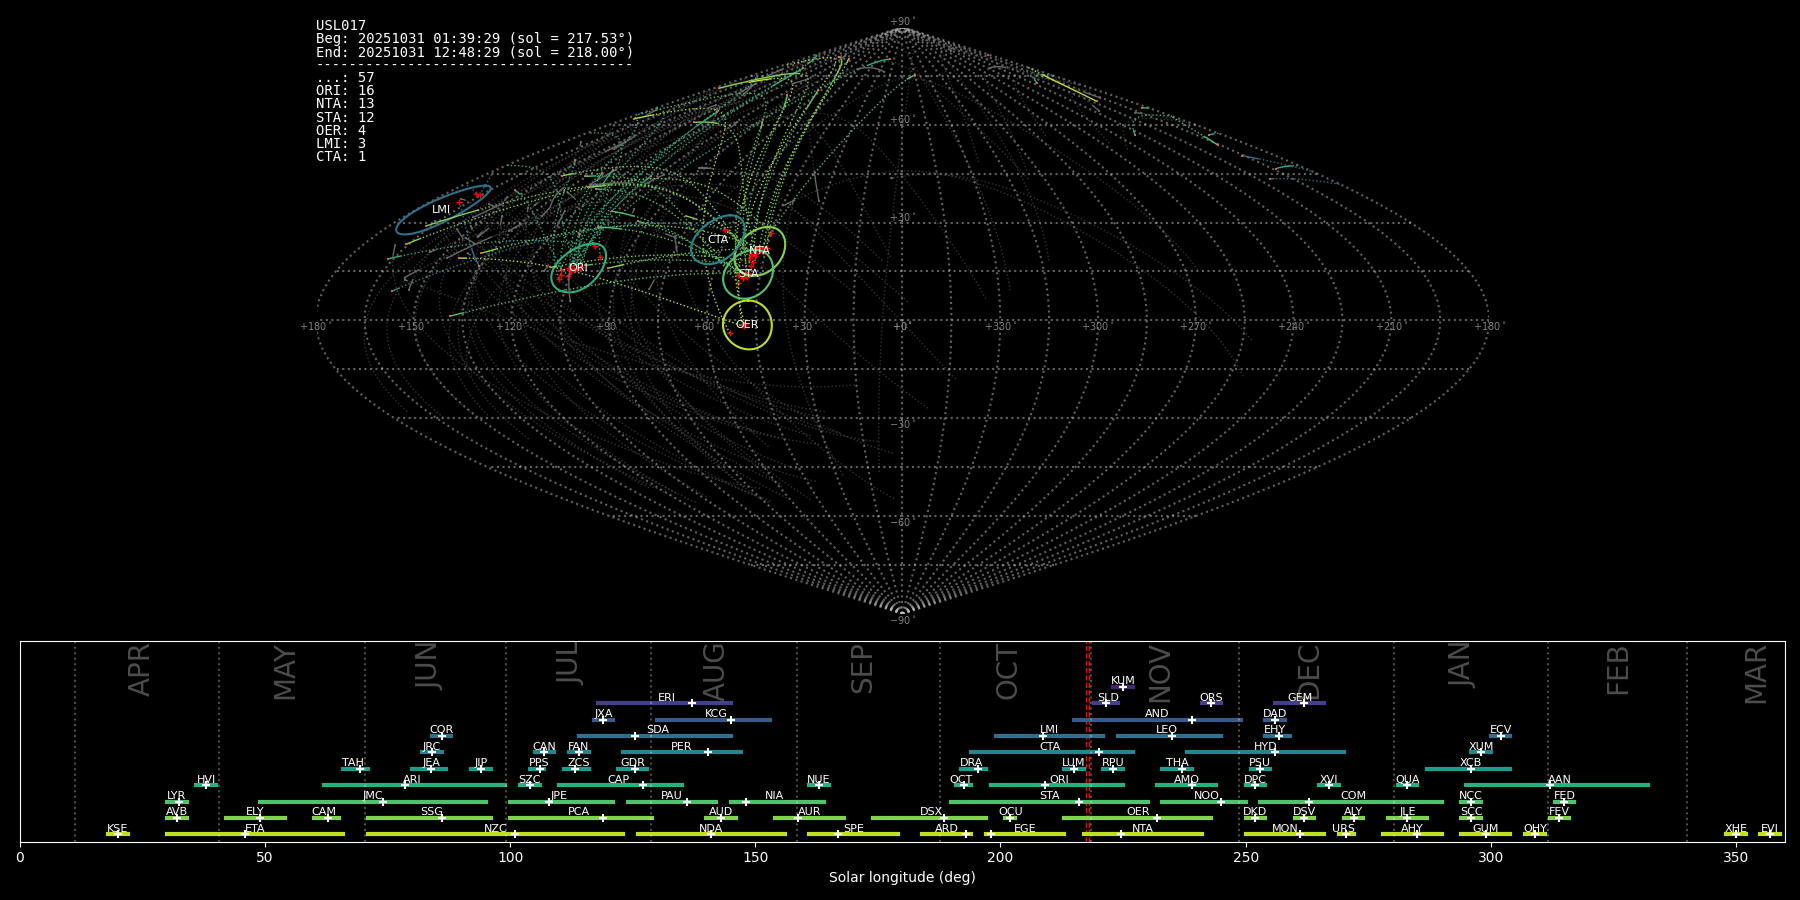Click the KUM shower bar on timeline
The height and width of the screenshot is (900, 1800).
coord(1122,687)
